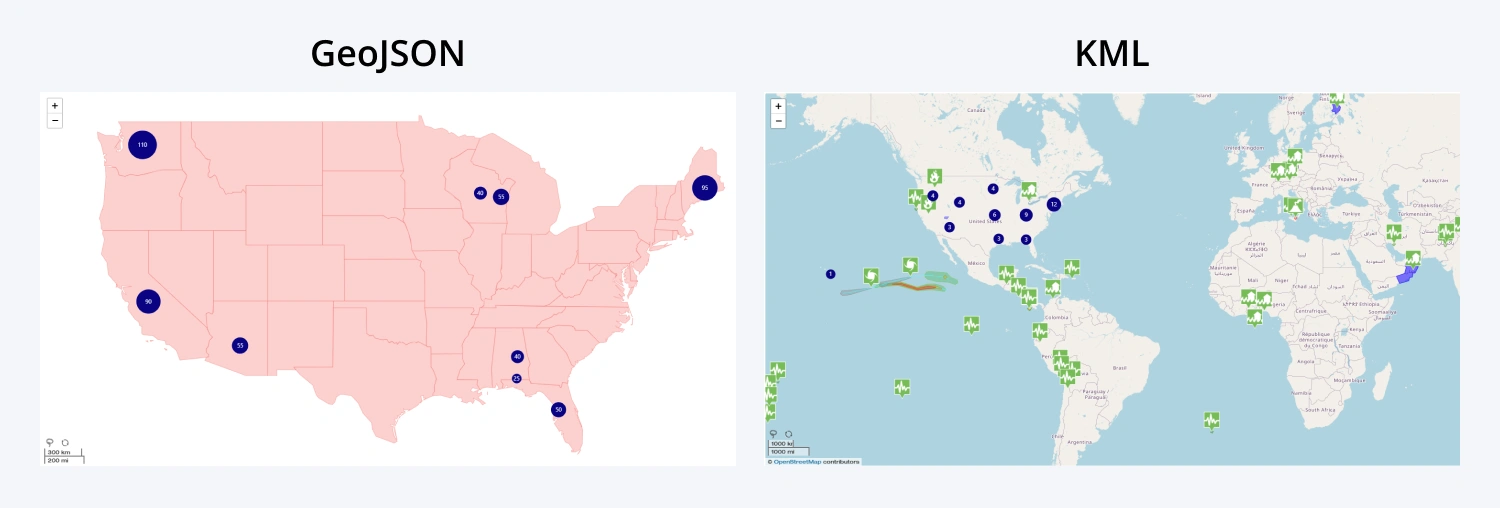The width and height of the screenshot is (1500, 508).
Task: Click the 25 cluster marker on GeoJSON map
Action: [517, 378]
